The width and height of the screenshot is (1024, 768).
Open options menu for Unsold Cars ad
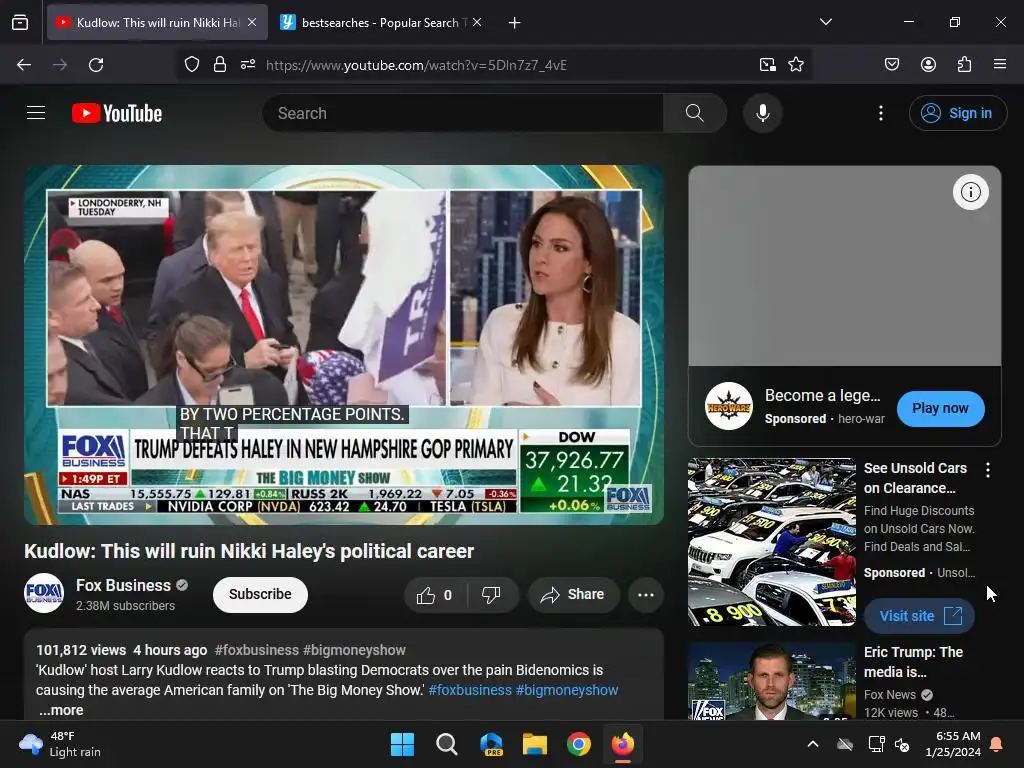point(987,470)
